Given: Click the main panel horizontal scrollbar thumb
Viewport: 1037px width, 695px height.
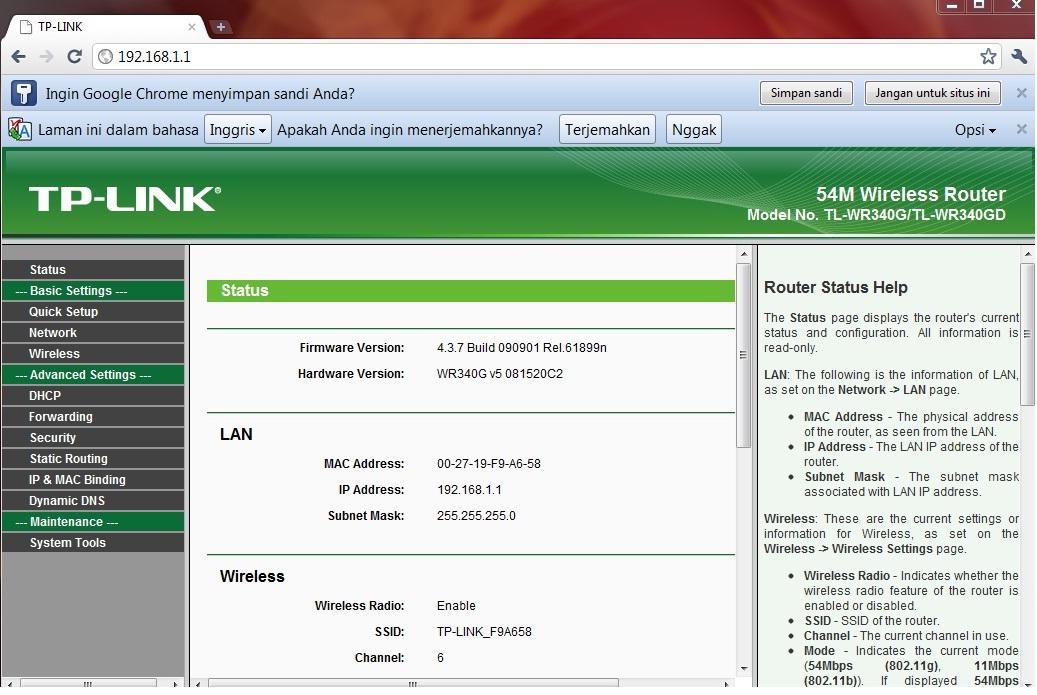Looking at the screenshot, I should pos(412,683).
